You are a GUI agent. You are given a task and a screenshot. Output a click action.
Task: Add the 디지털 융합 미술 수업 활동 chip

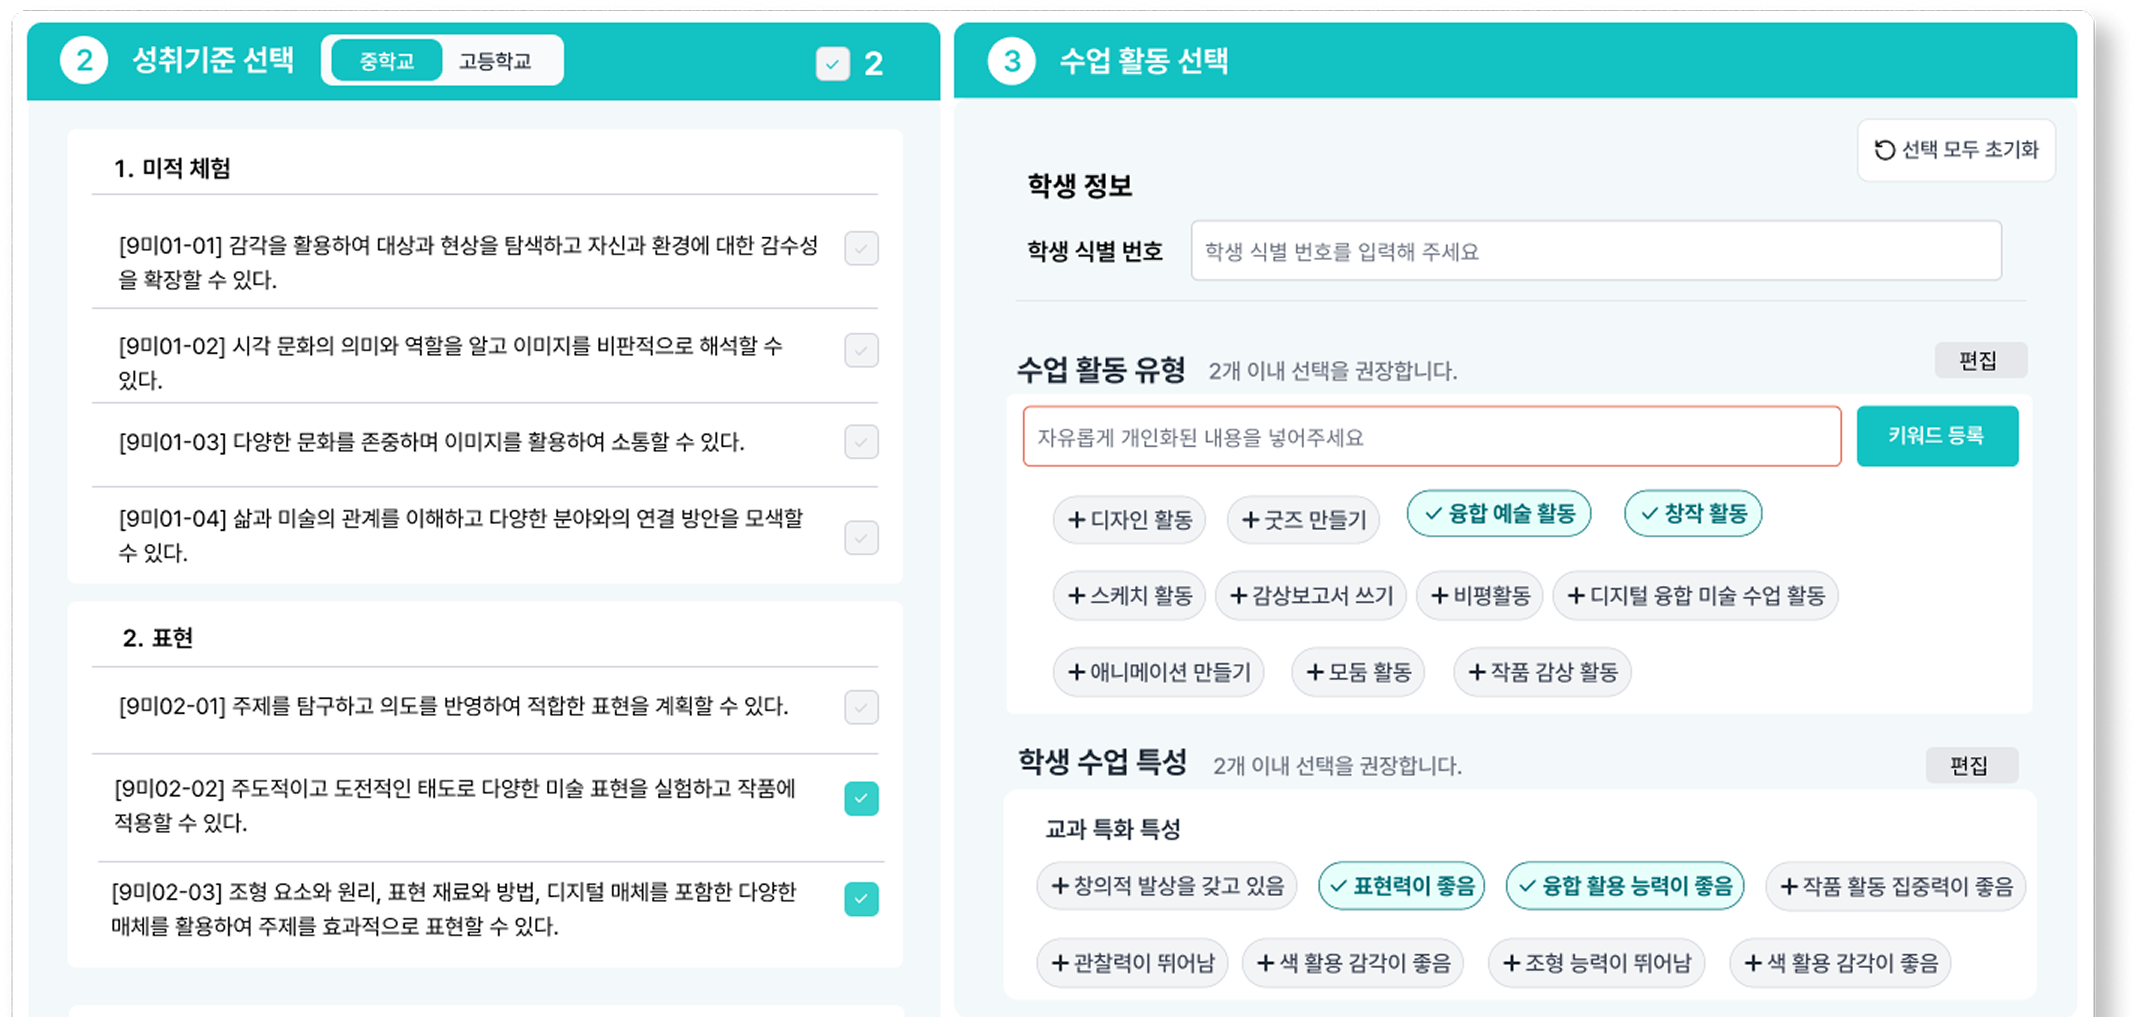(1700, 596)
